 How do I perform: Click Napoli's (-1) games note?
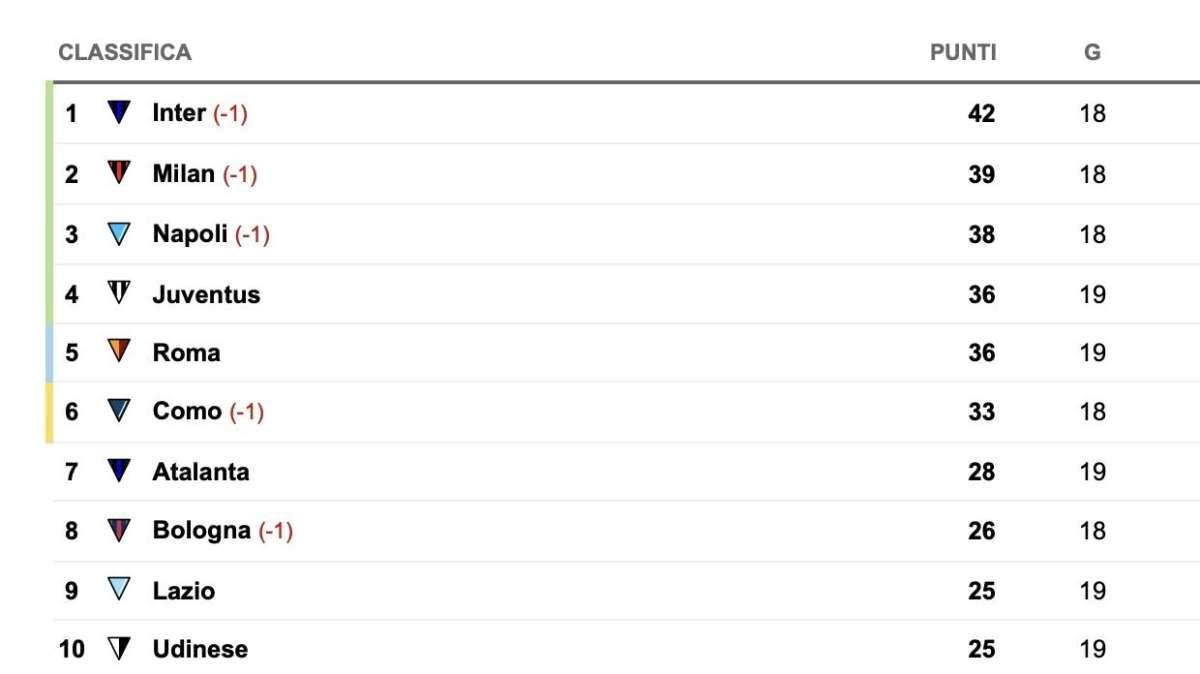(253, 235)
